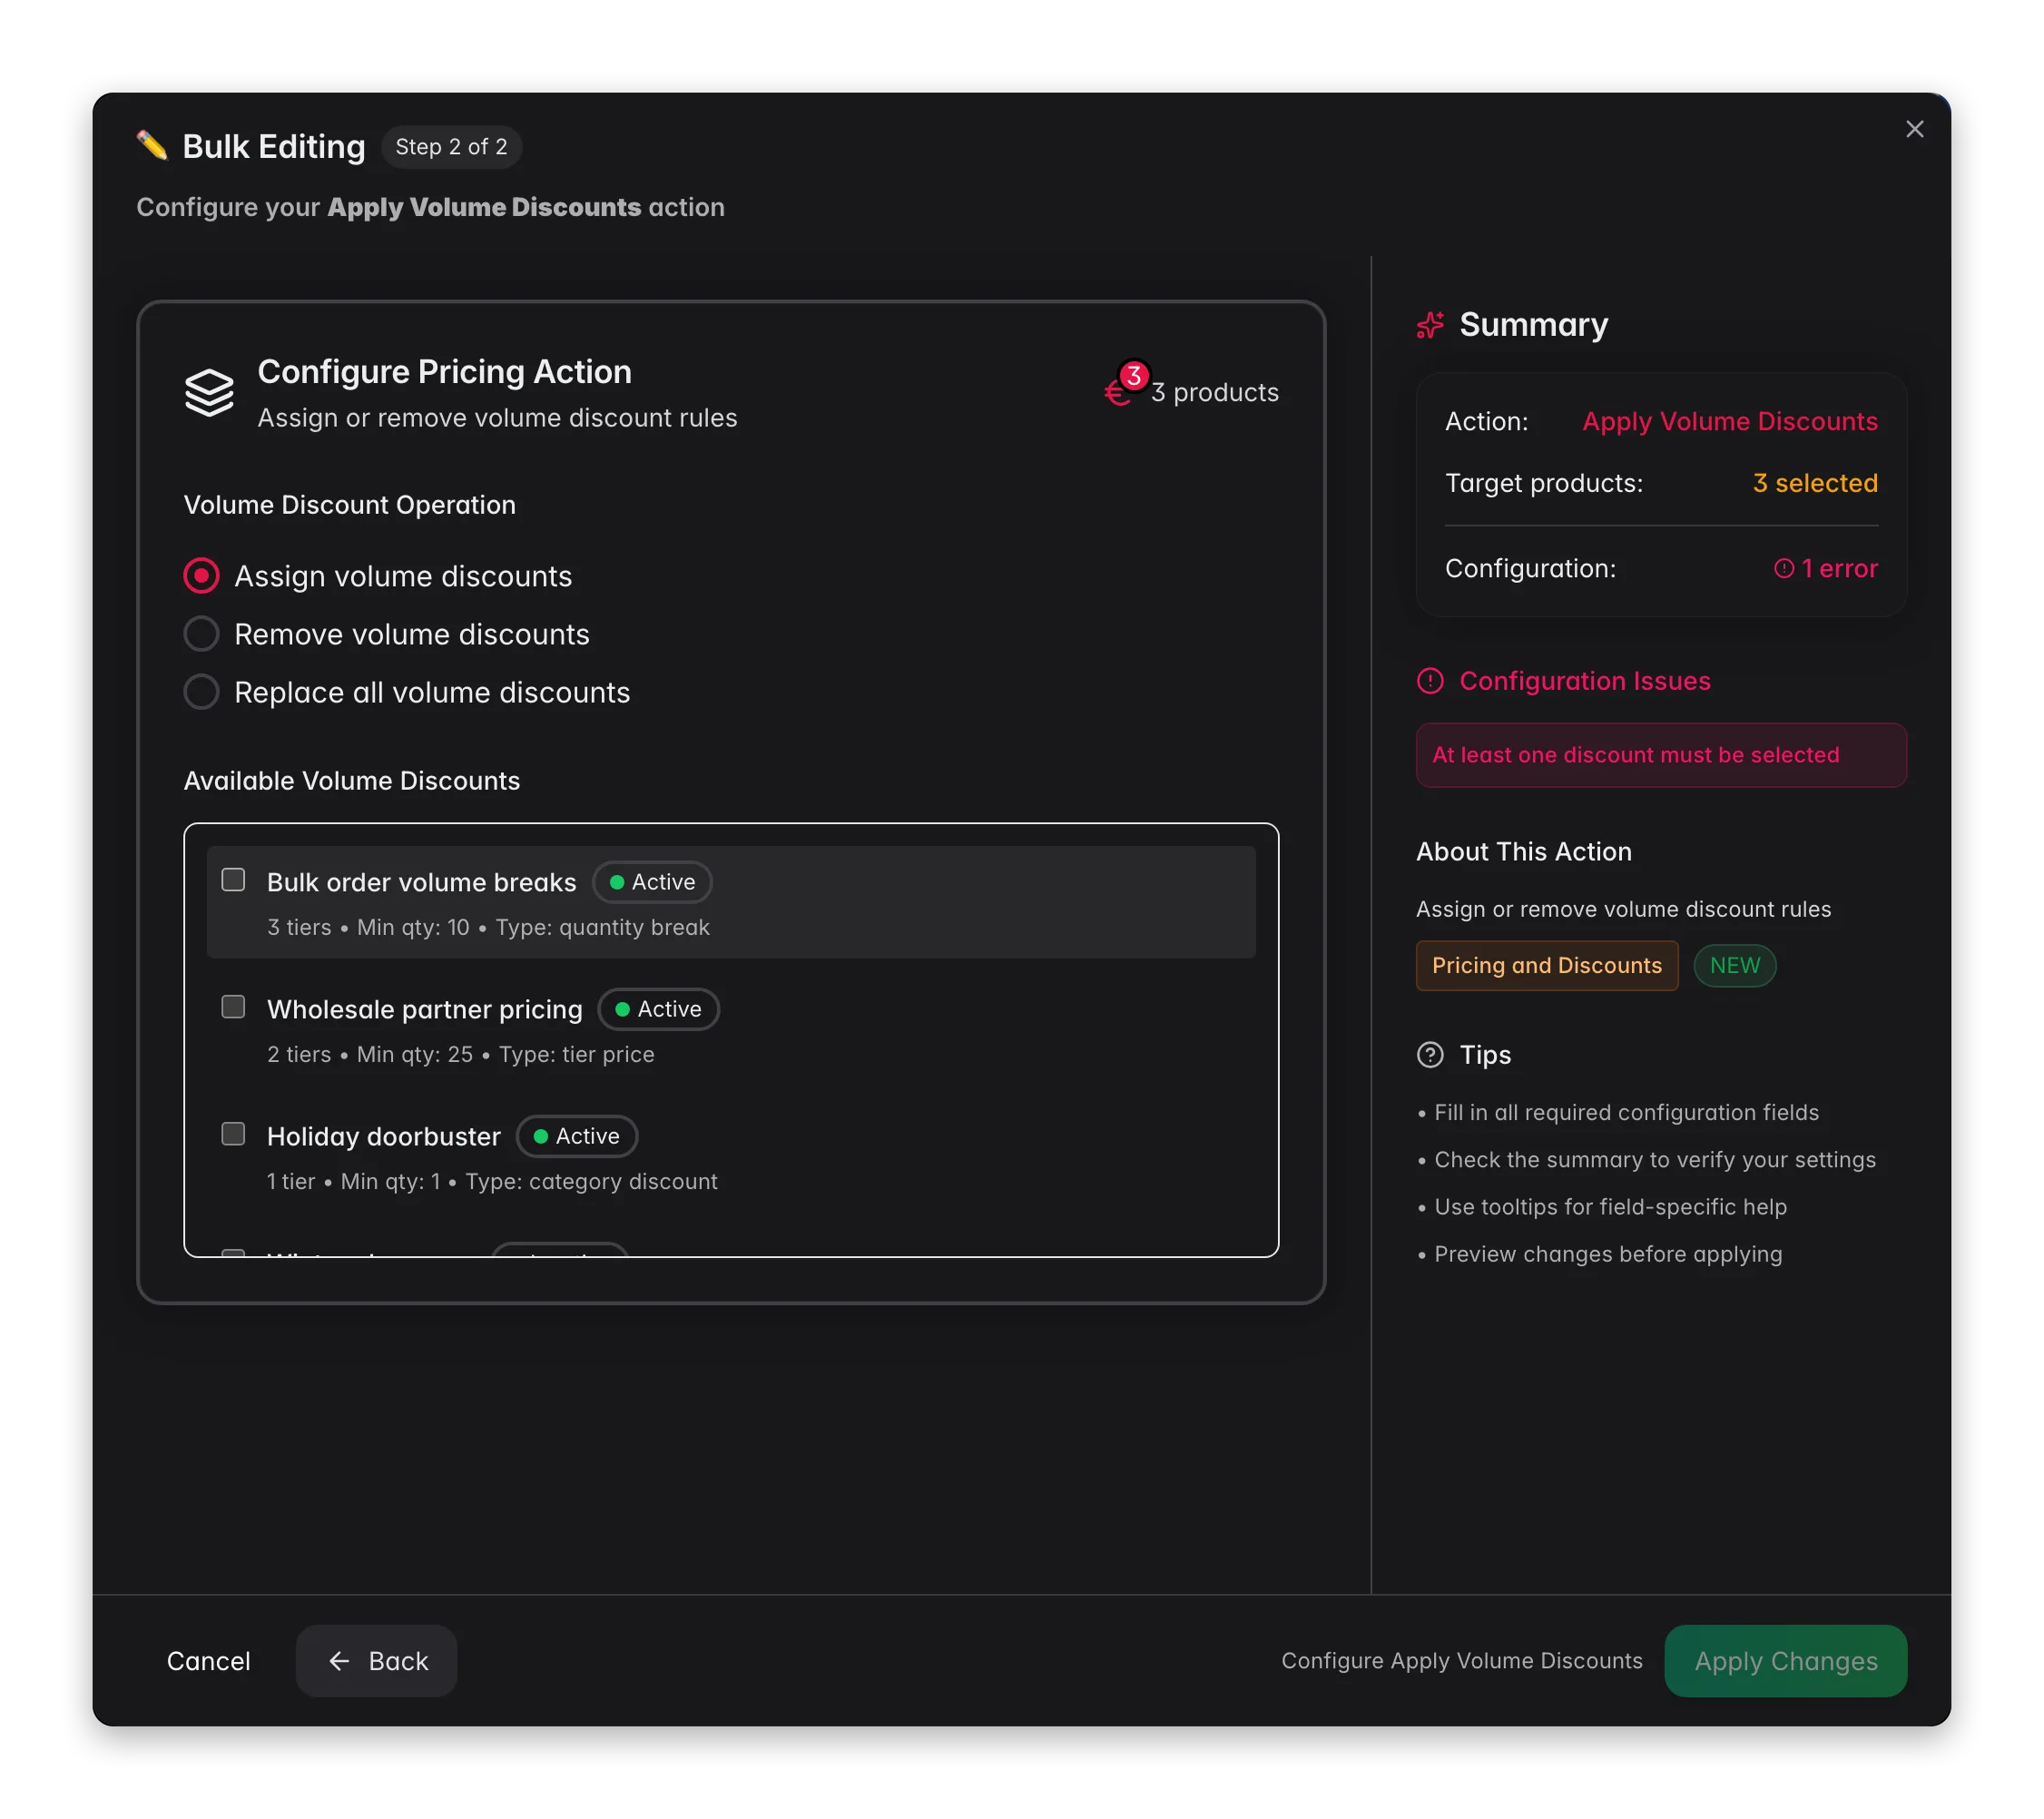Click 'Configure Apply Volume Discounts' footer text
Image resolution: width=2044 pixels, height=1819 pixels.
pyautogui.click(x=1461, y=1660)
